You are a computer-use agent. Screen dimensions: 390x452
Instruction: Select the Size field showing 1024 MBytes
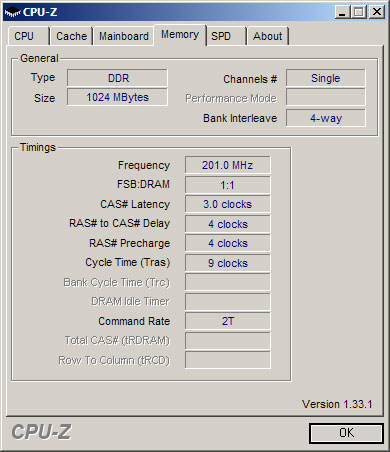pyautogui.click(x=117, y=97)
